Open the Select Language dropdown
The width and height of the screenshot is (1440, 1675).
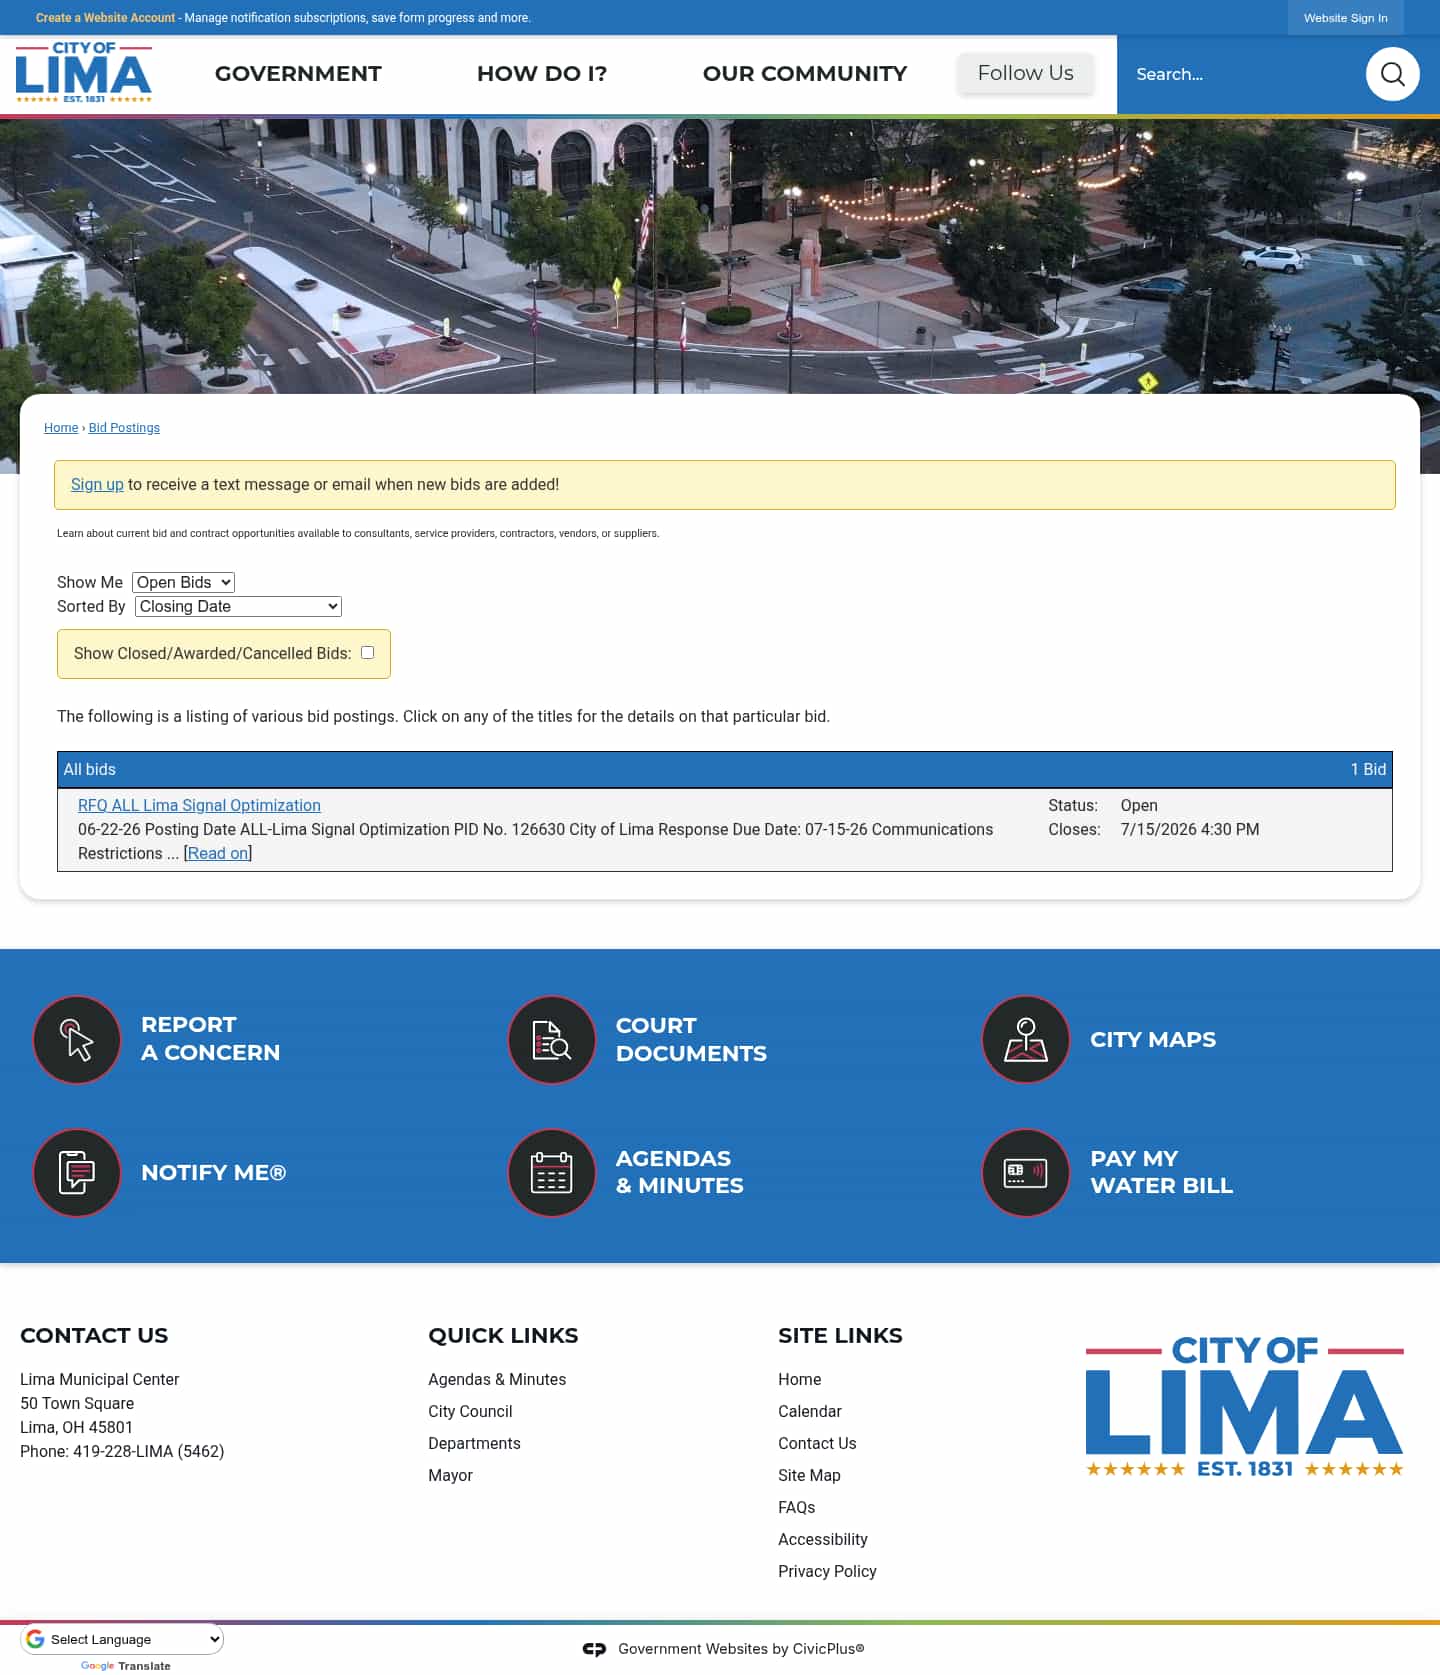coord(122,1639)
